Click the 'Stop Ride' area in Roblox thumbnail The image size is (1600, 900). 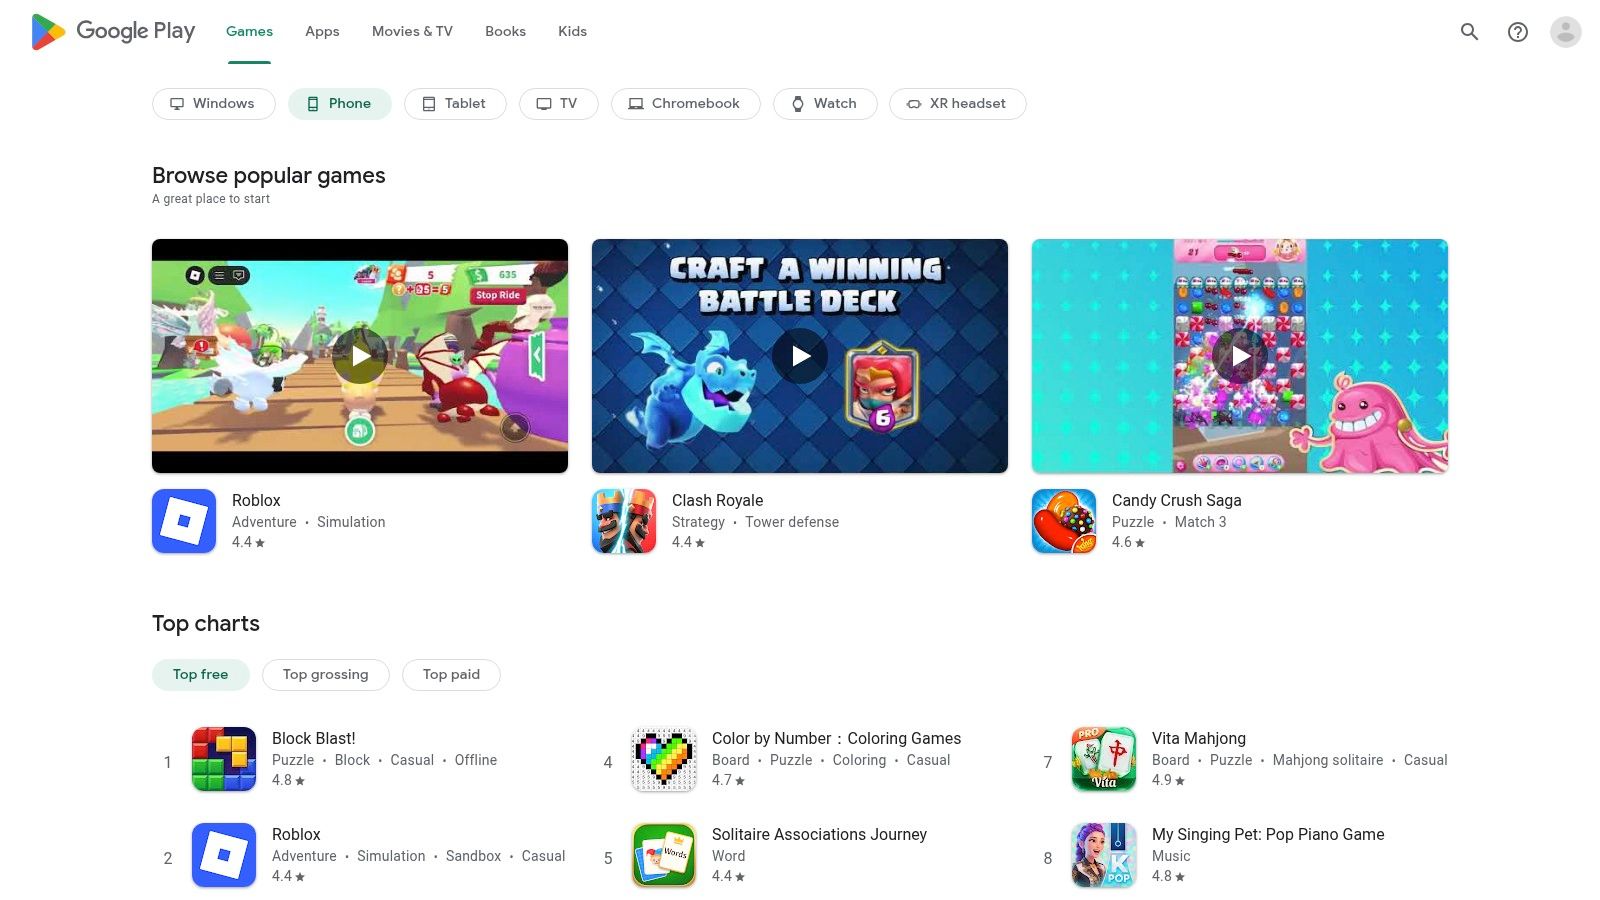tap(497, 295)
